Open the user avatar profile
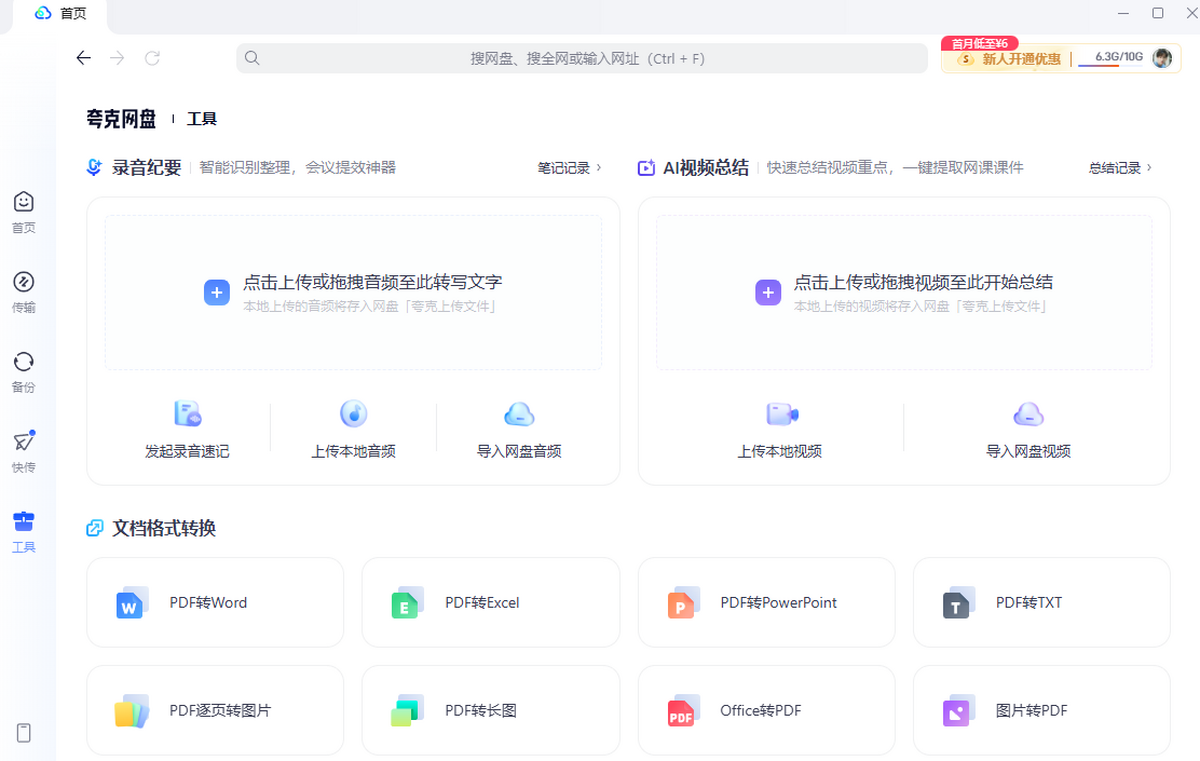Screen dimensions: 1200x761 (1162, 58)
